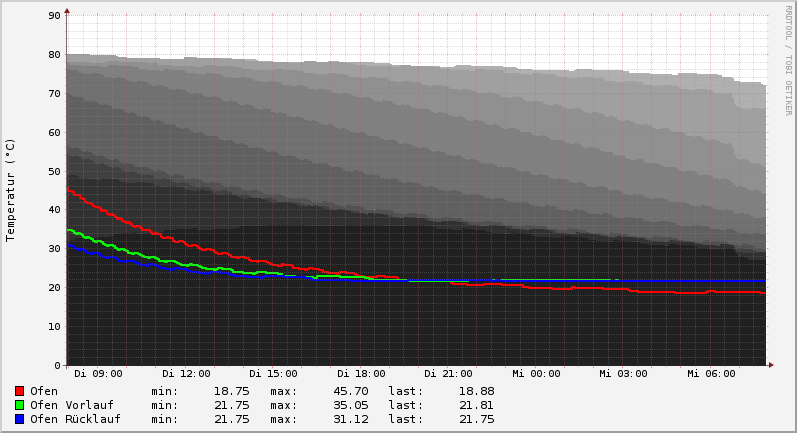Click the green Ofen Vorlauf legend swatch

coord(19,405)
